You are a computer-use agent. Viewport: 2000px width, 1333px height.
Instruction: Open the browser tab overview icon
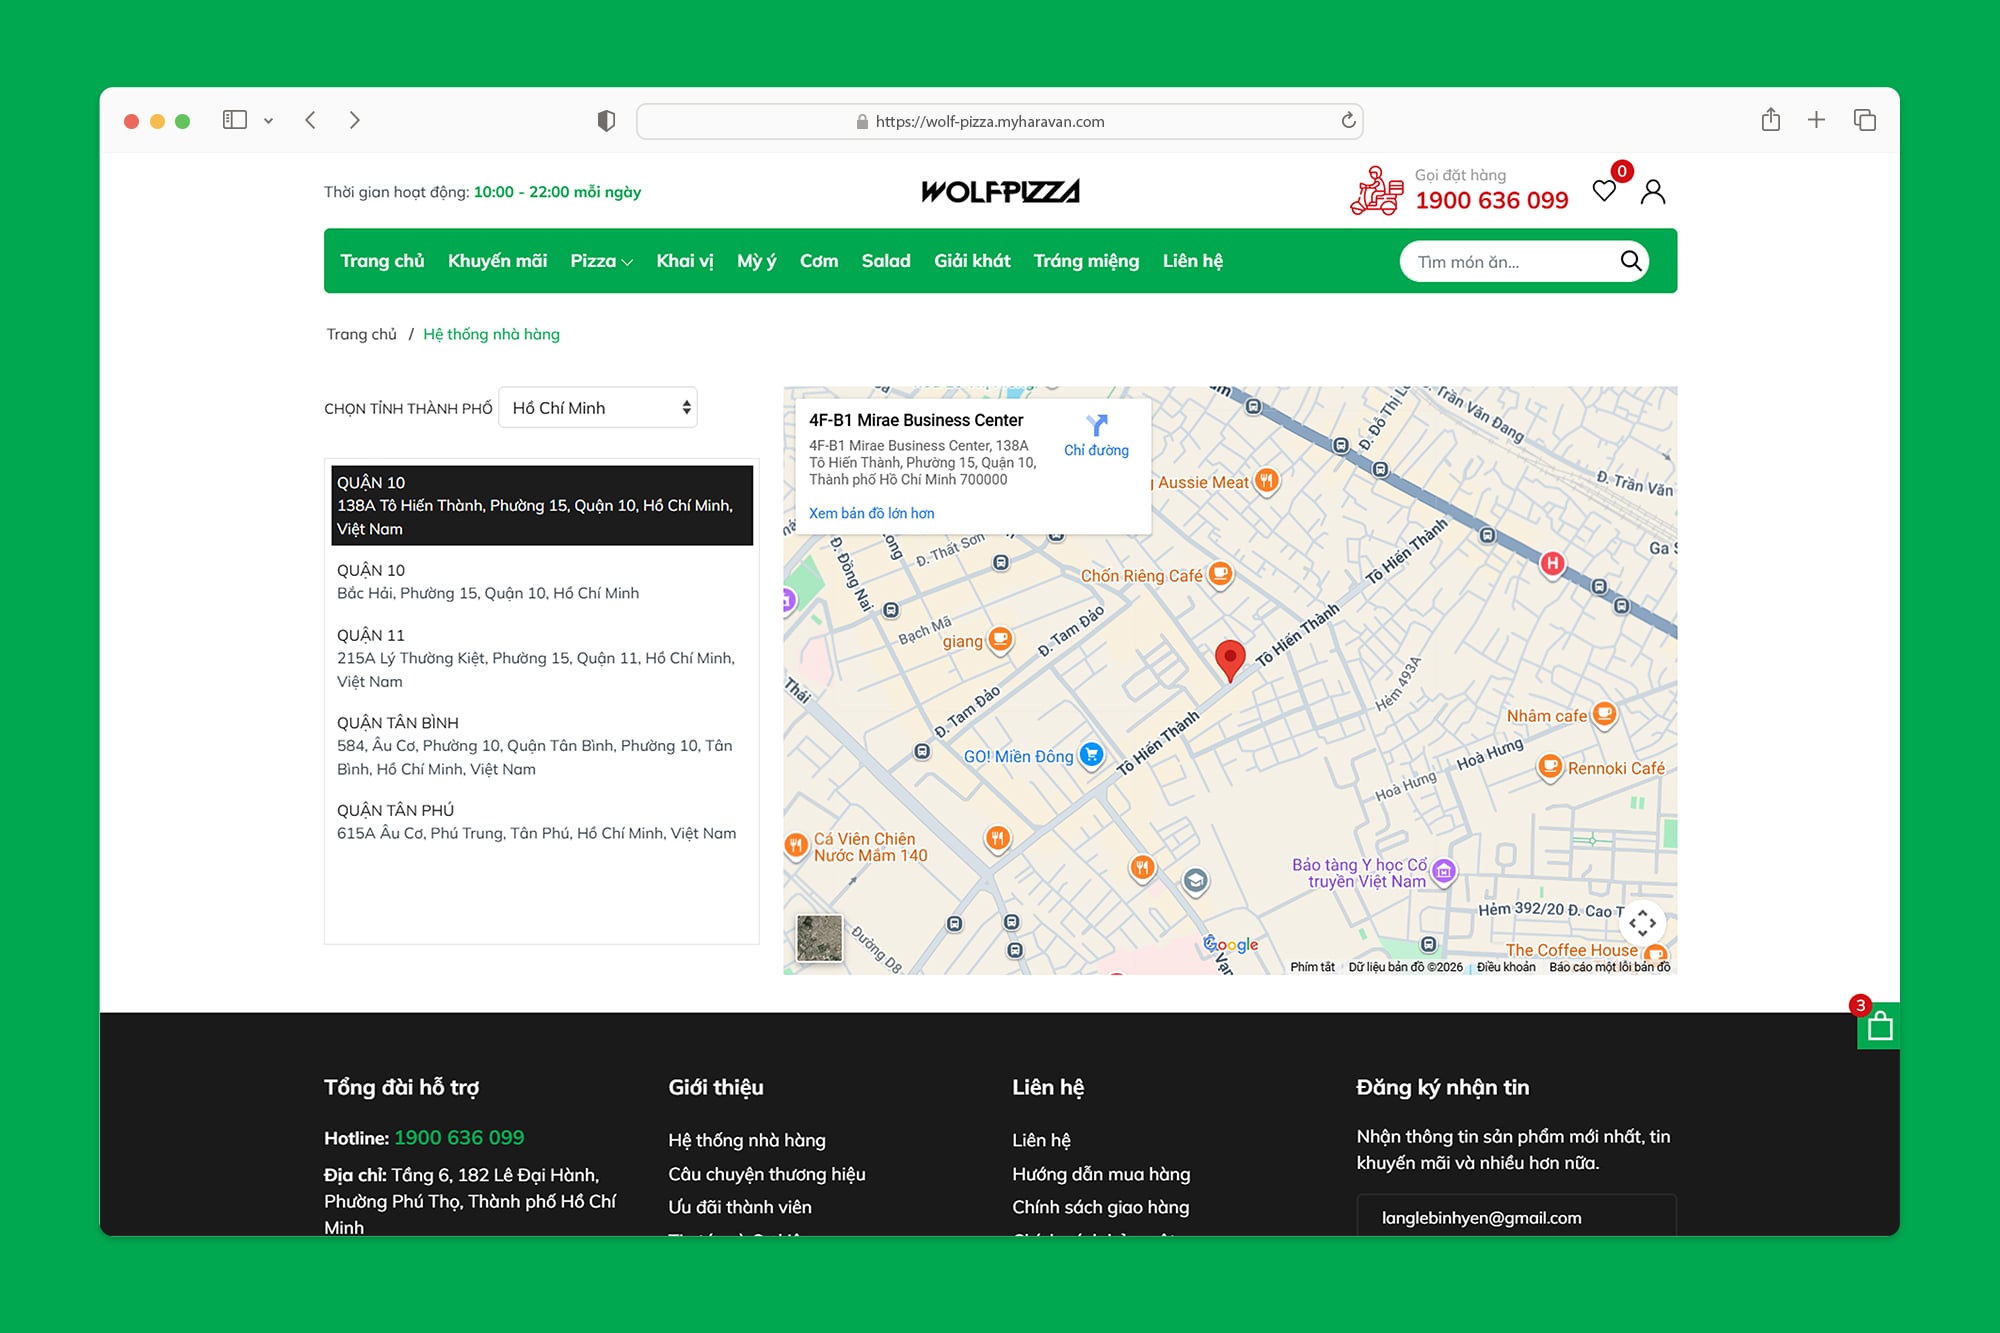[1864, 120]
